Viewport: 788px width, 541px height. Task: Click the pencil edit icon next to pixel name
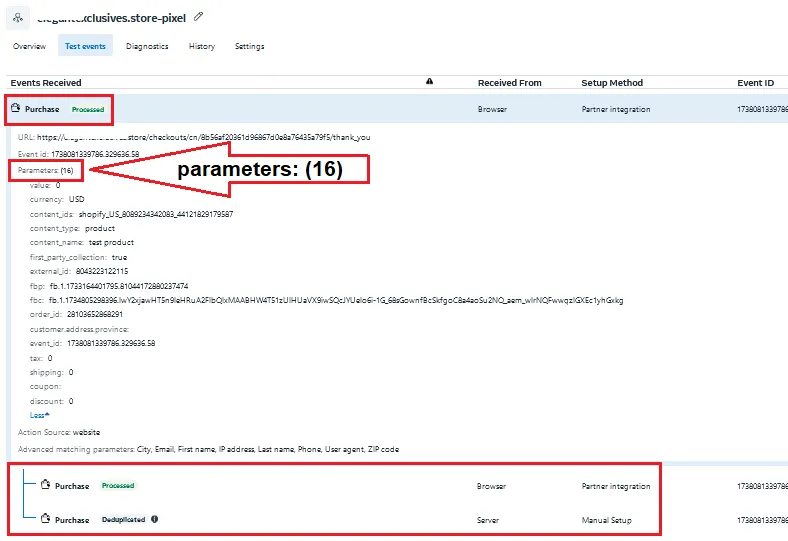(x=199, y=17)
